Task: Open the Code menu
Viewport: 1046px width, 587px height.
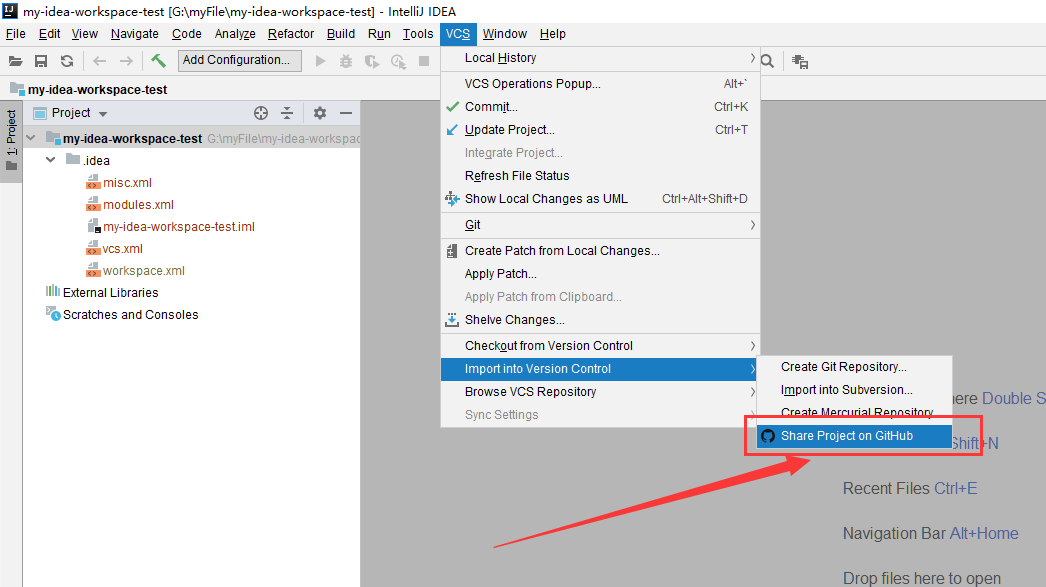Action: point(186,33)
